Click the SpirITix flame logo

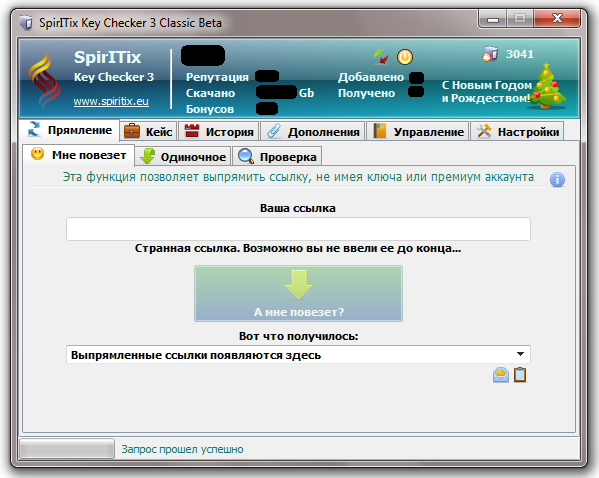45,81
